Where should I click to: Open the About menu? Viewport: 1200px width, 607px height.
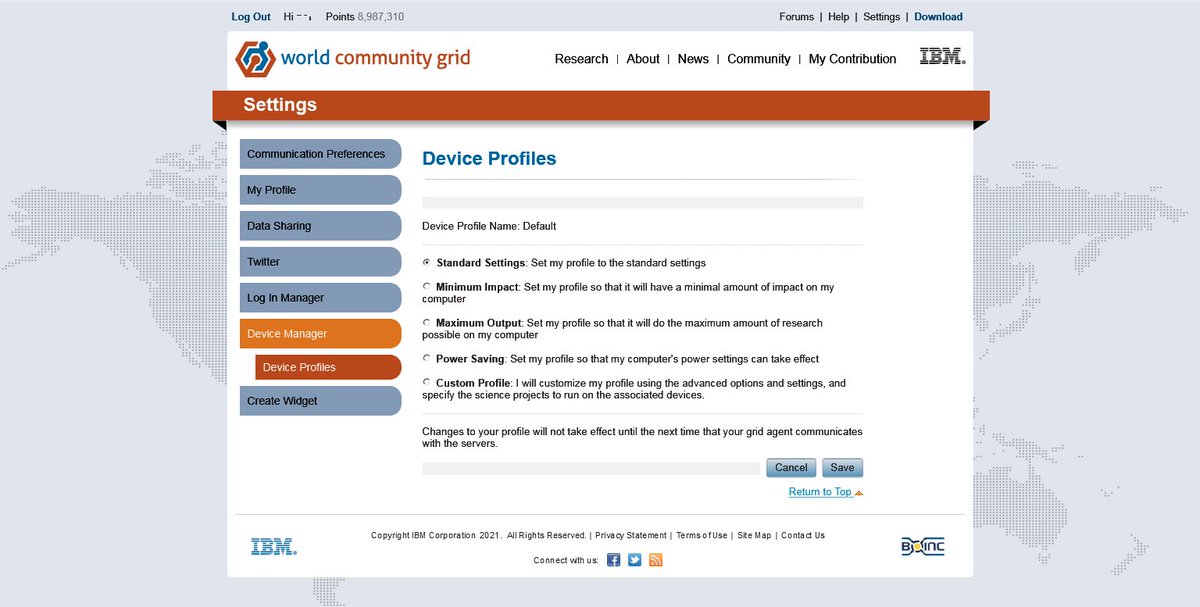coord(643,59)
